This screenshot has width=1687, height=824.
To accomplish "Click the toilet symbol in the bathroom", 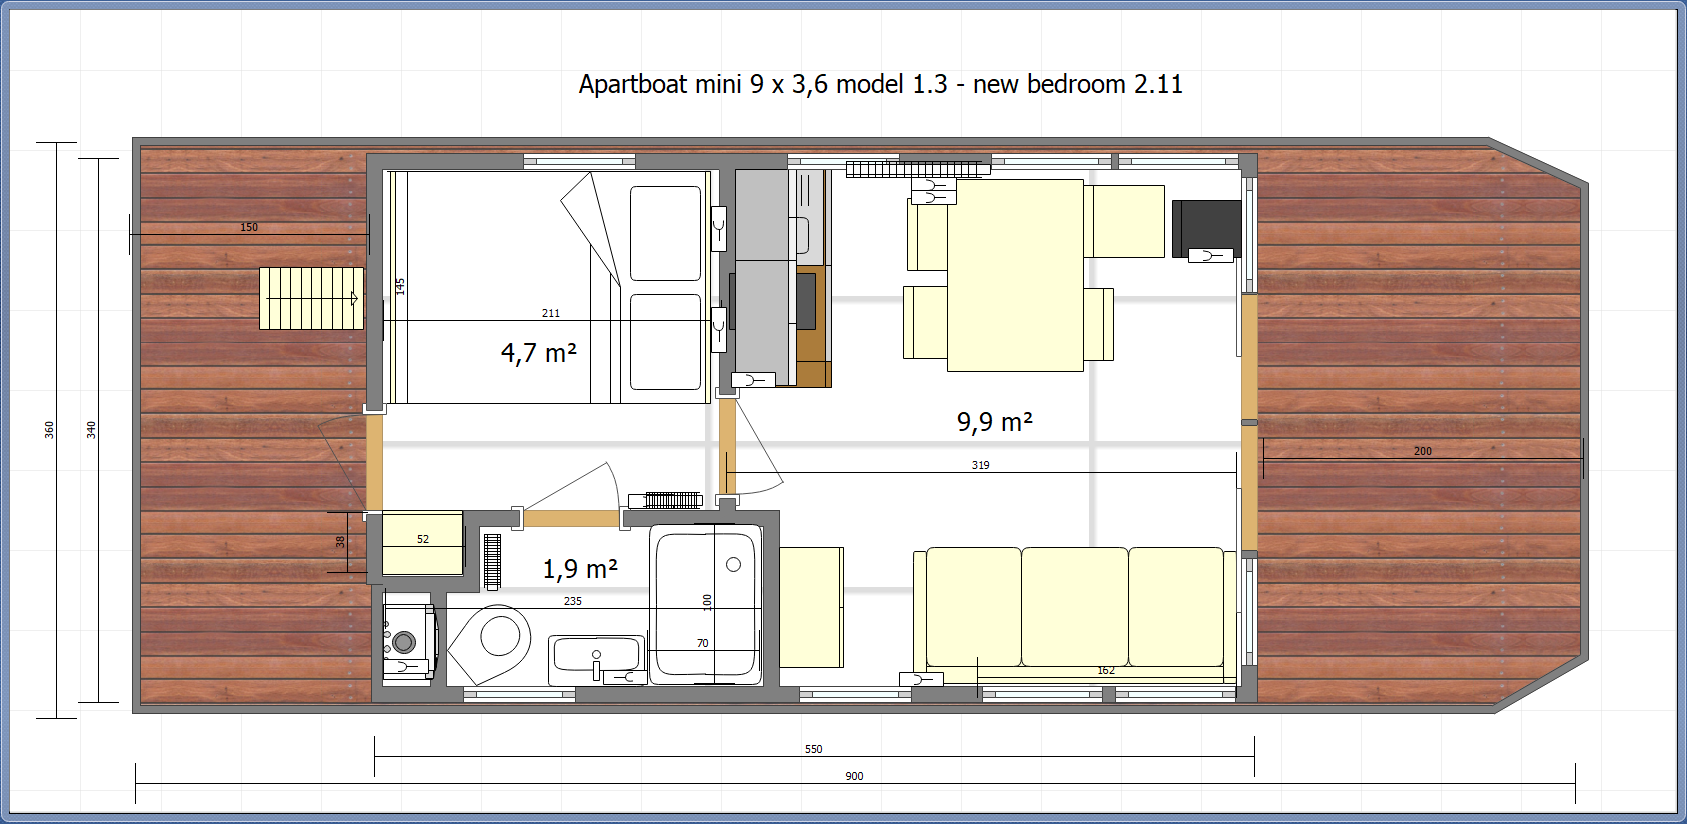I will pyautogui.click(x=492, y=642).
